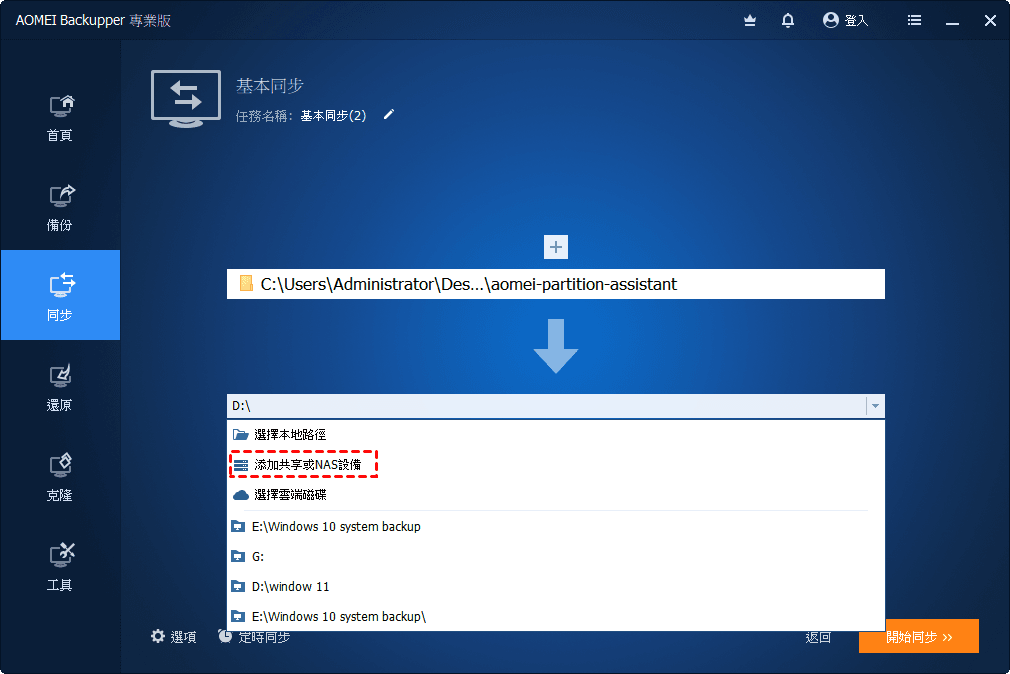Collapse the destination dropdown arrow
The height and width of the screenshot is (674, 1010).
(875, 406)
